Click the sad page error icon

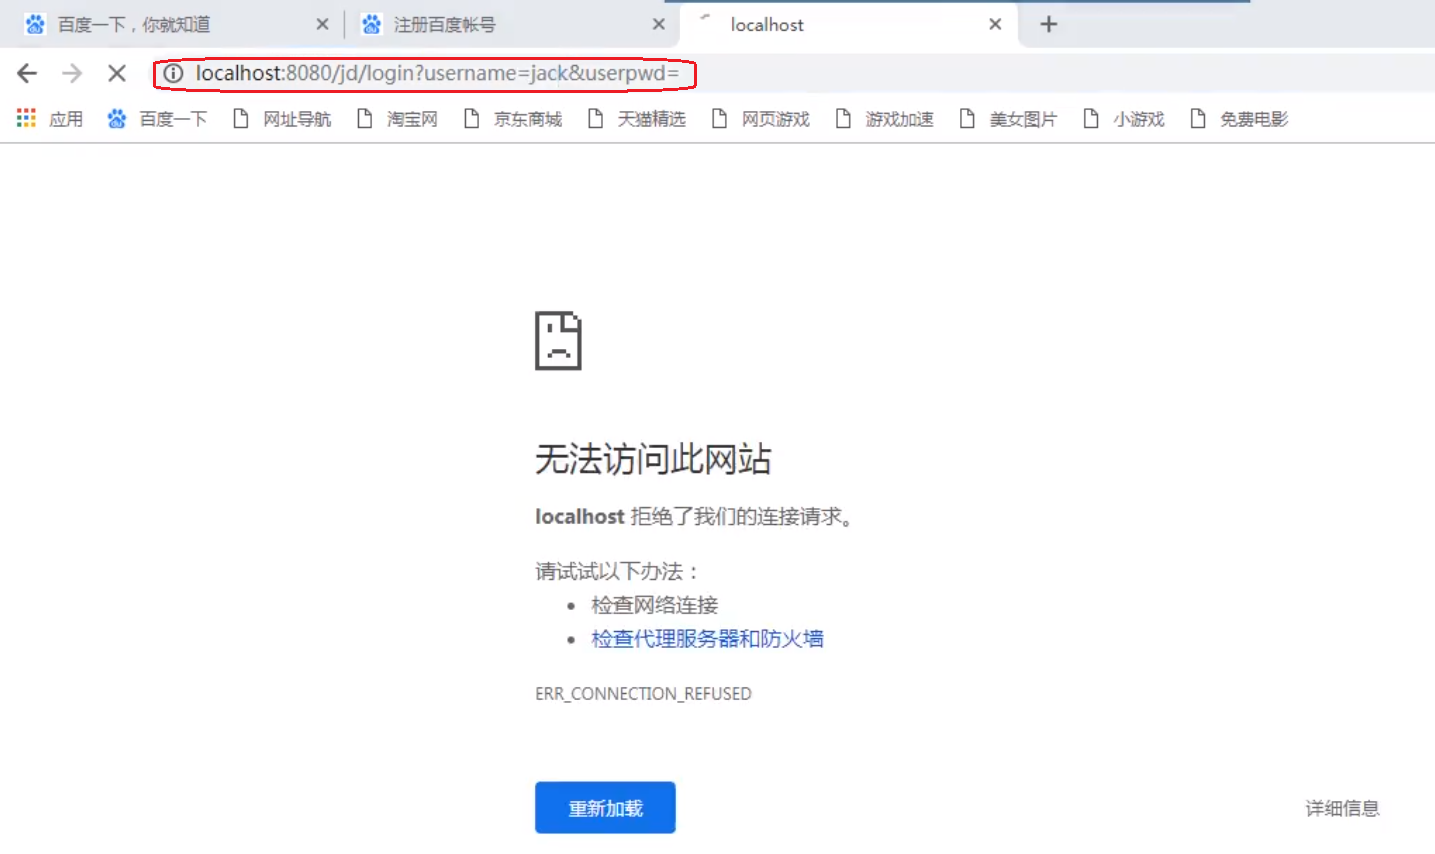point(558,341)
